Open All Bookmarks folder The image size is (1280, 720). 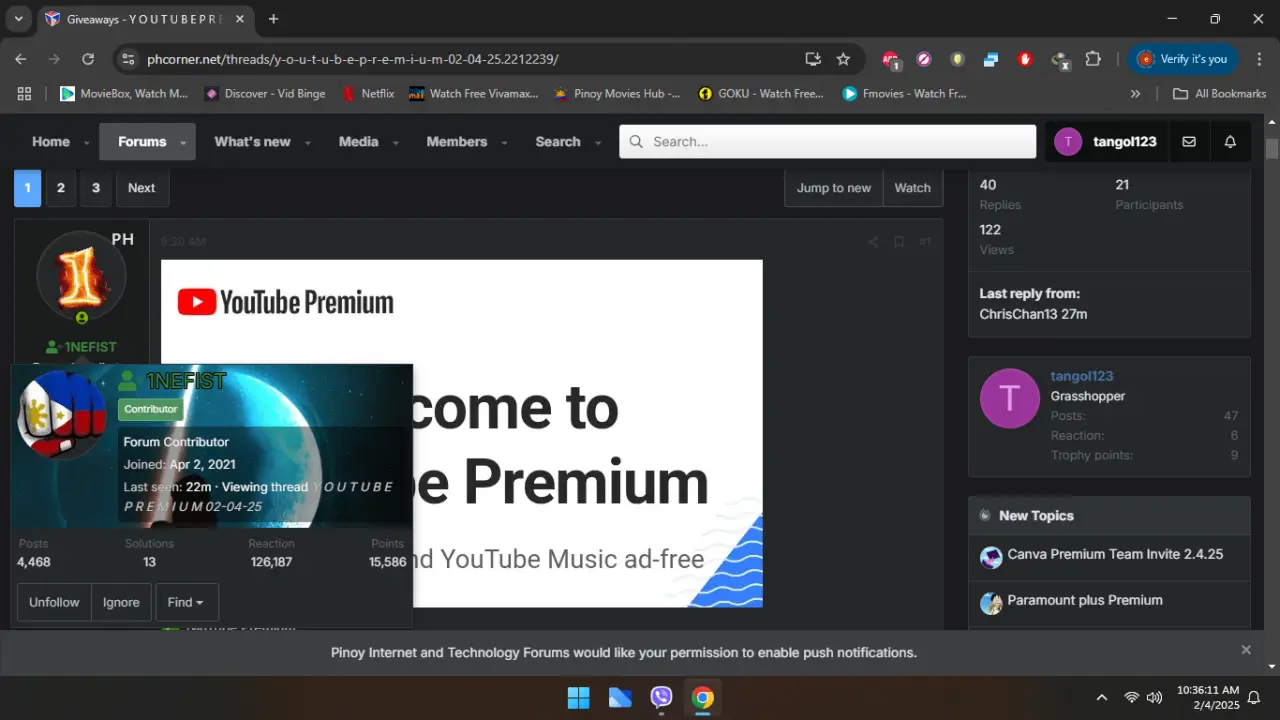tap(1219, 93)
